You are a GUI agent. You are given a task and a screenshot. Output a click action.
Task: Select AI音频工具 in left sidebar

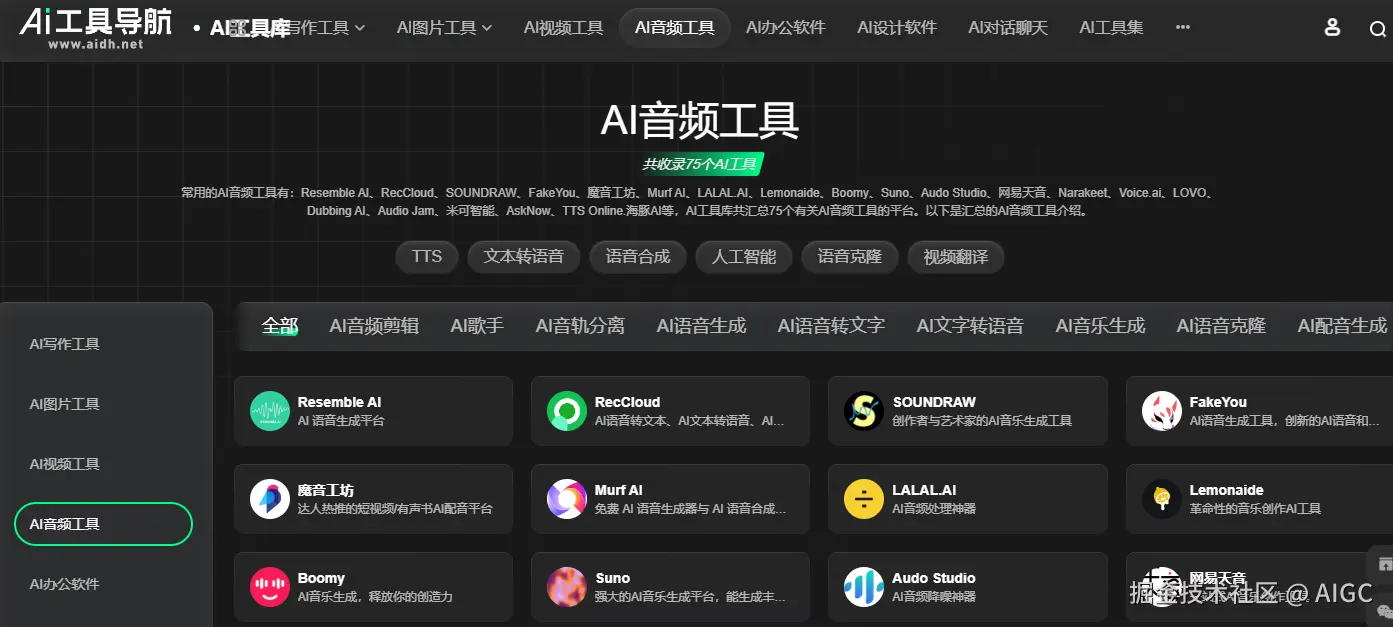[103, 524]
